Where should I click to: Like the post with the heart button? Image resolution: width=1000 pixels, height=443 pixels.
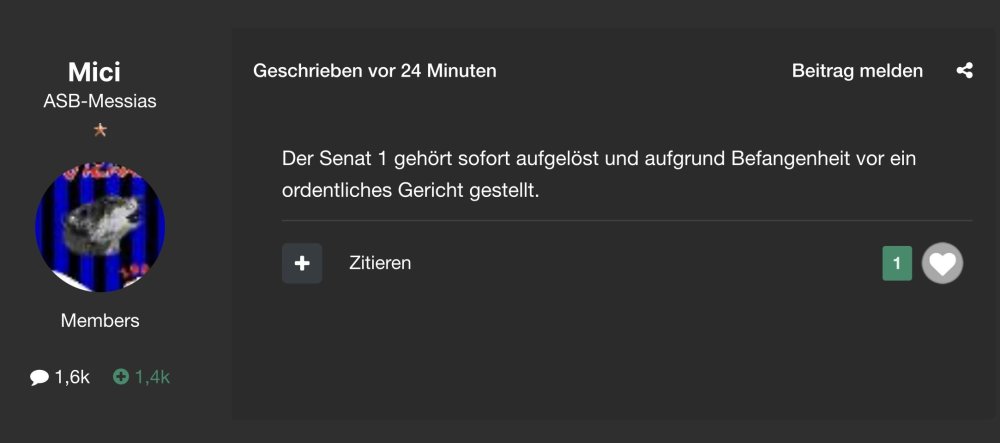tap(942, 264)
